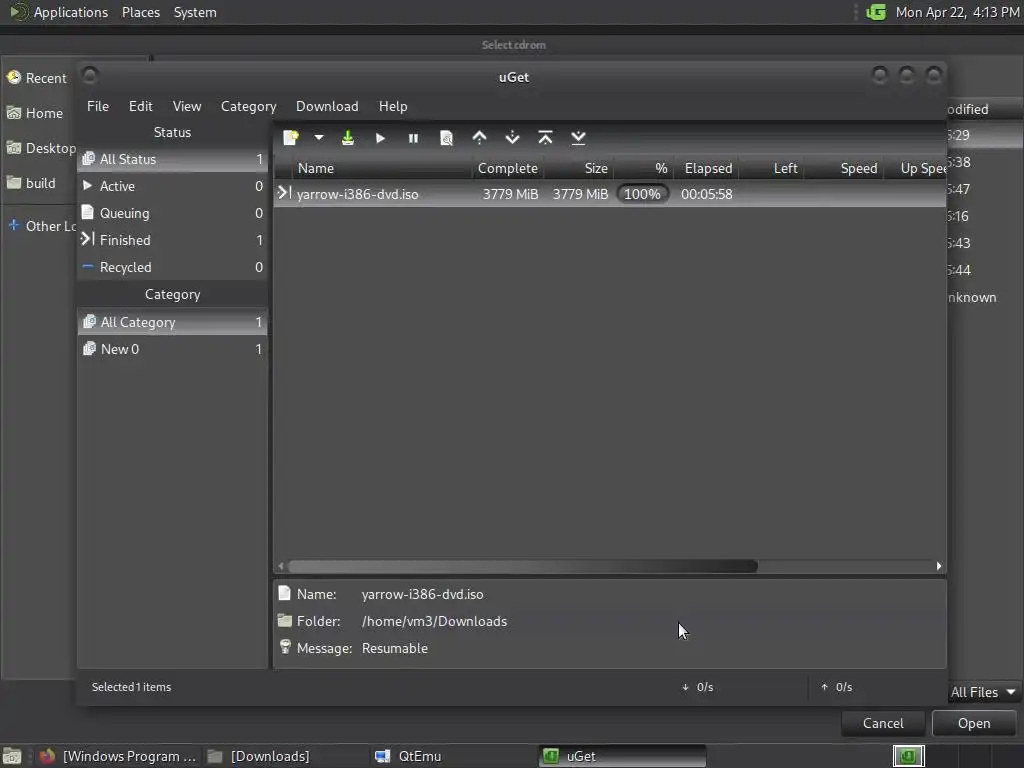The height and width of the screenshot is (768, 1024).
Task: Click Open in the file chooser dialog
Action: tap(974, 724)
